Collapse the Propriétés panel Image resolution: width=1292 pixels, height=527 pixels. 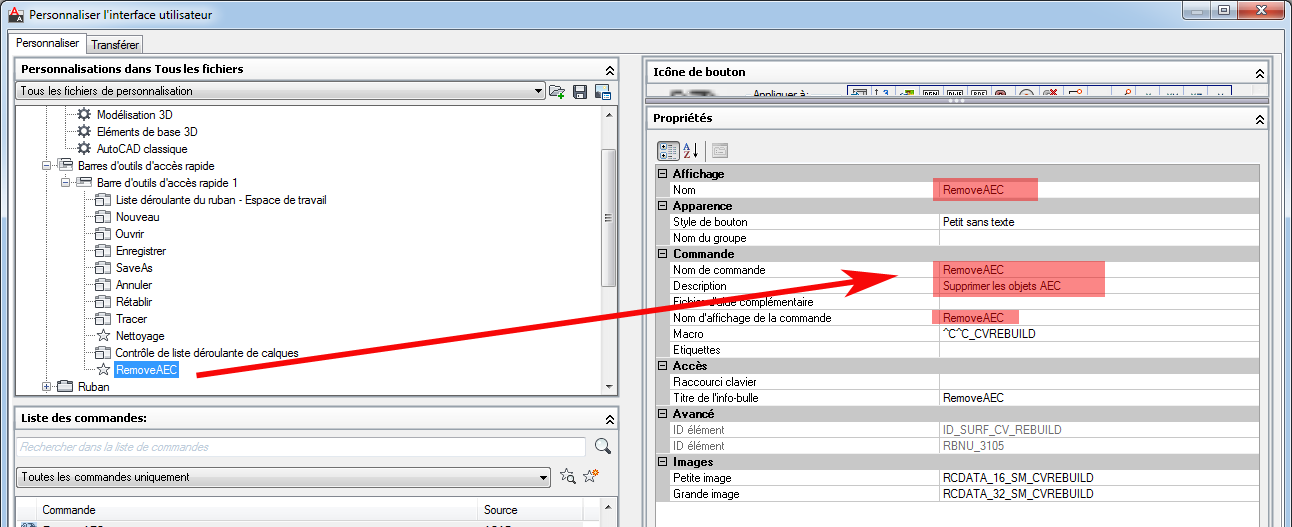coord(1259,119)
